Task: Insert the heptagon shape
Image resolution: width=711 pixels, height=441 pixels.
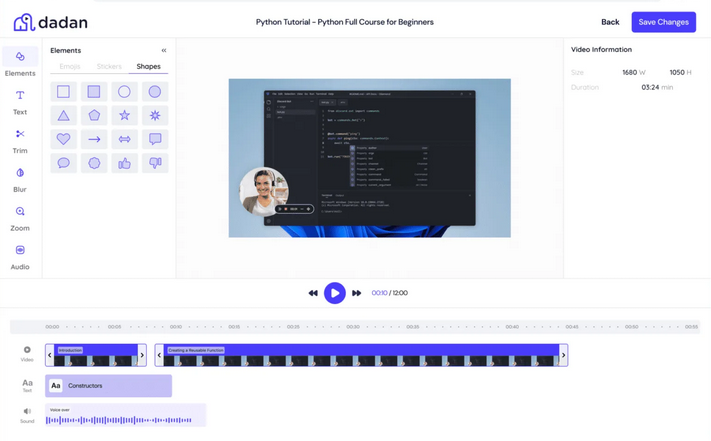Action: coord(94,163)
